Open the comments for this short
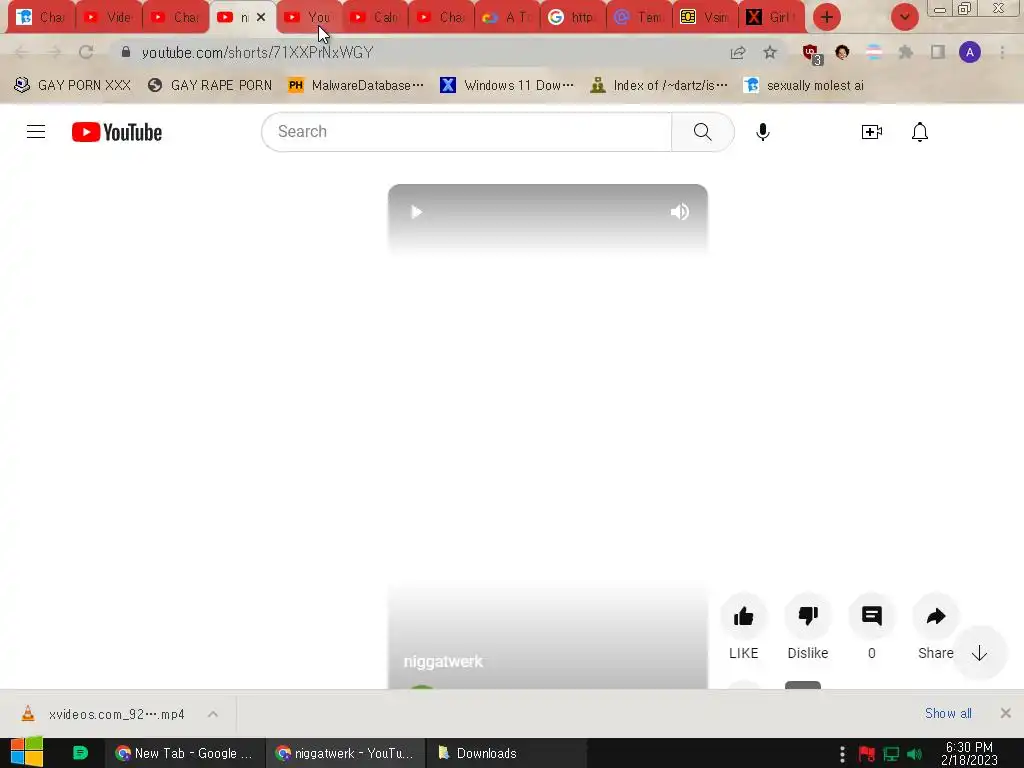This screenshot has height=768, width=1024. (x=872, y=616)
